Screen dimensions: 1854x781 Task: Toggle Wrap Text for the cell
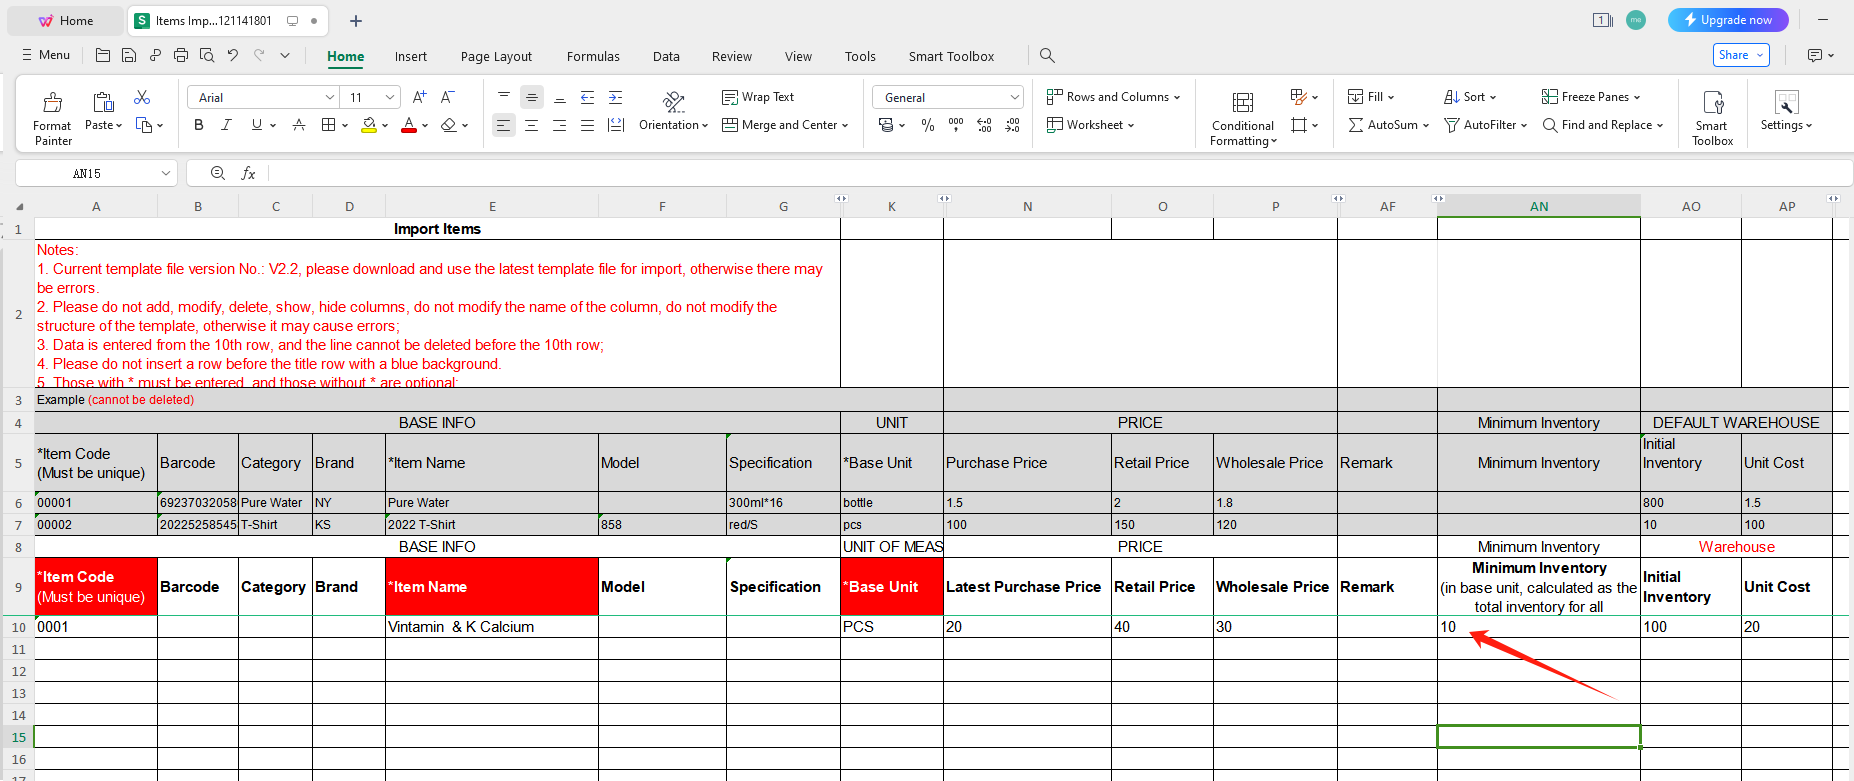pos(758,97)
